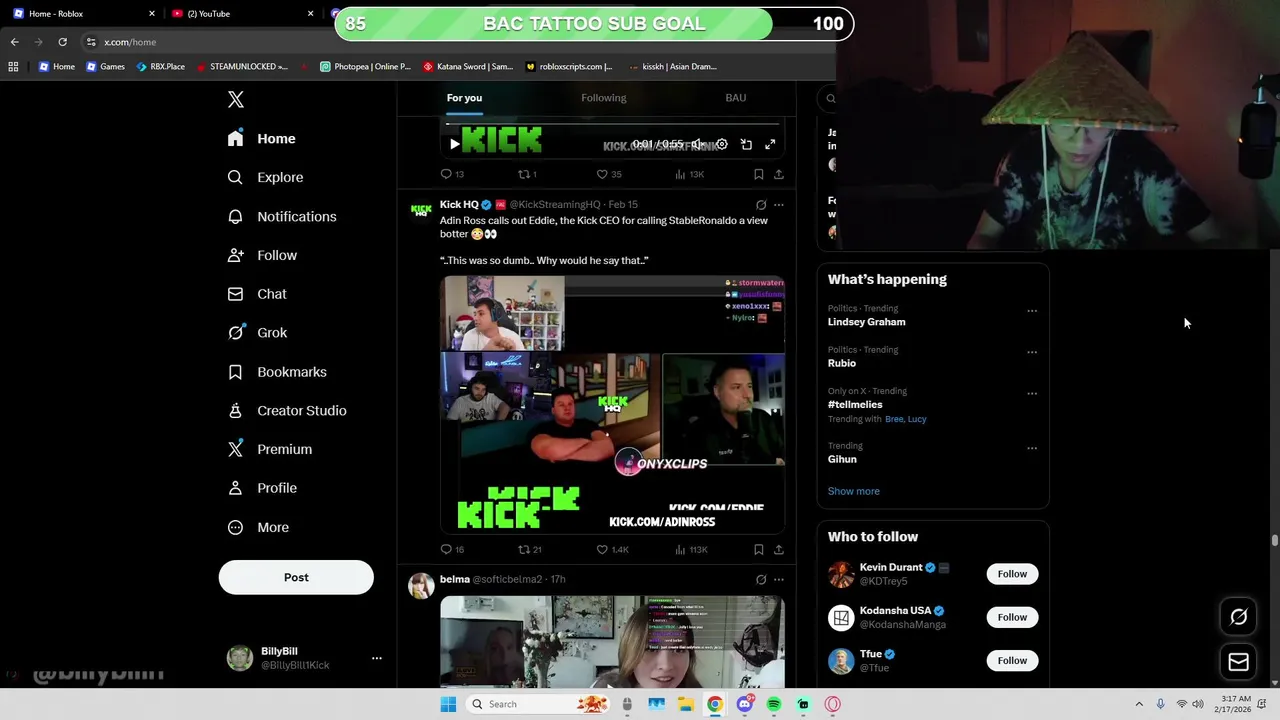Image resolution: width=1280 pixels, height=720 pixels.
Task: Open the Chat section
Action: pos(257,294)
